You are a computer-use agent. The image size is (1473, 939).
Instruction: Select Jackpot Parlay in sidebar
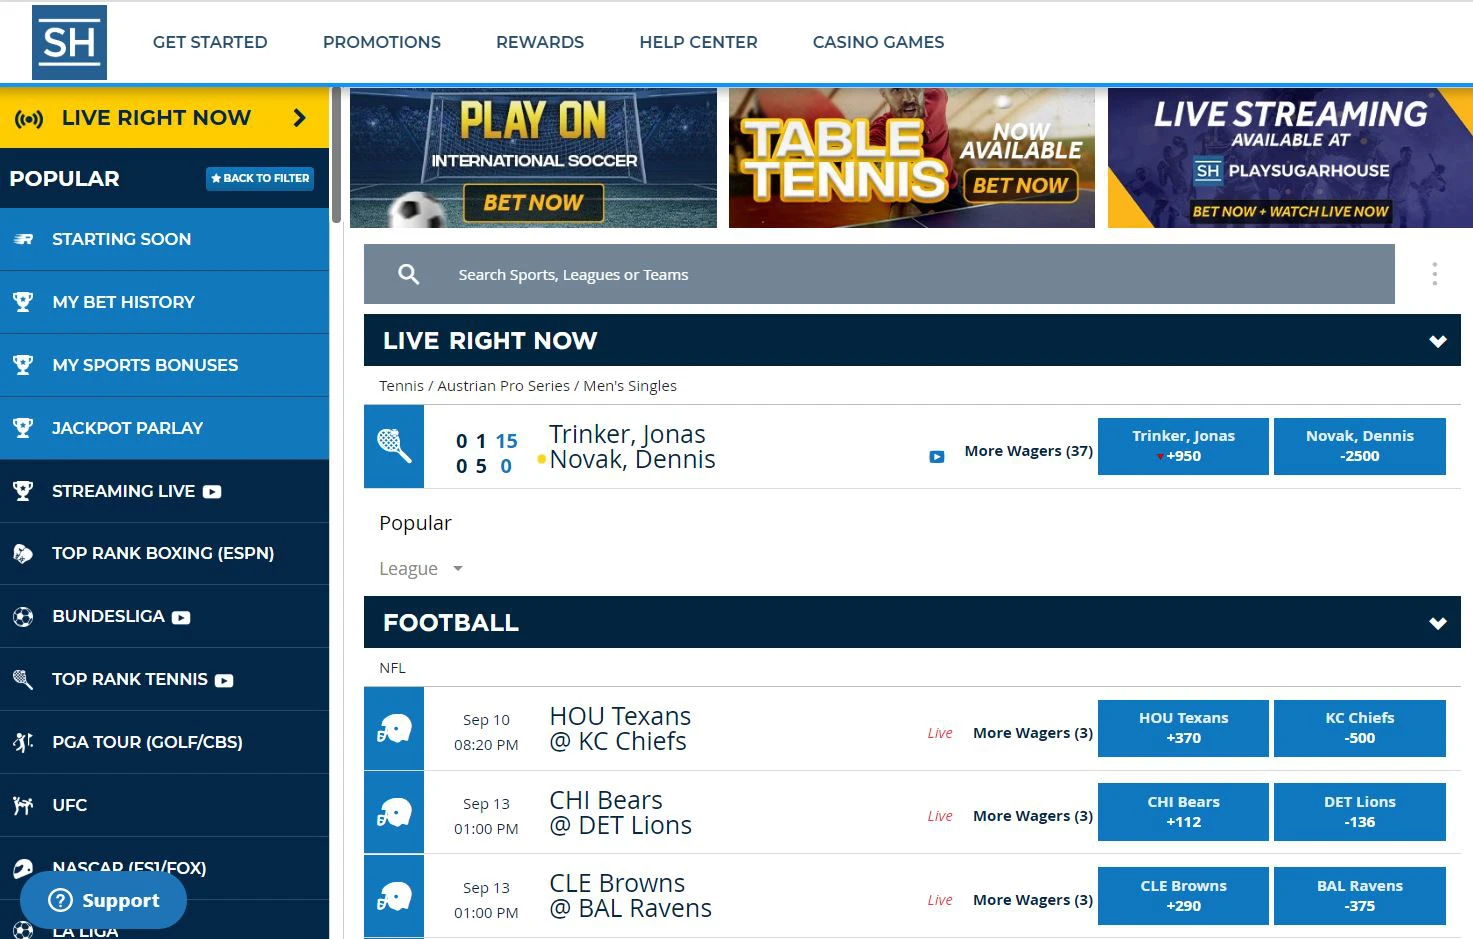point(164,428)
